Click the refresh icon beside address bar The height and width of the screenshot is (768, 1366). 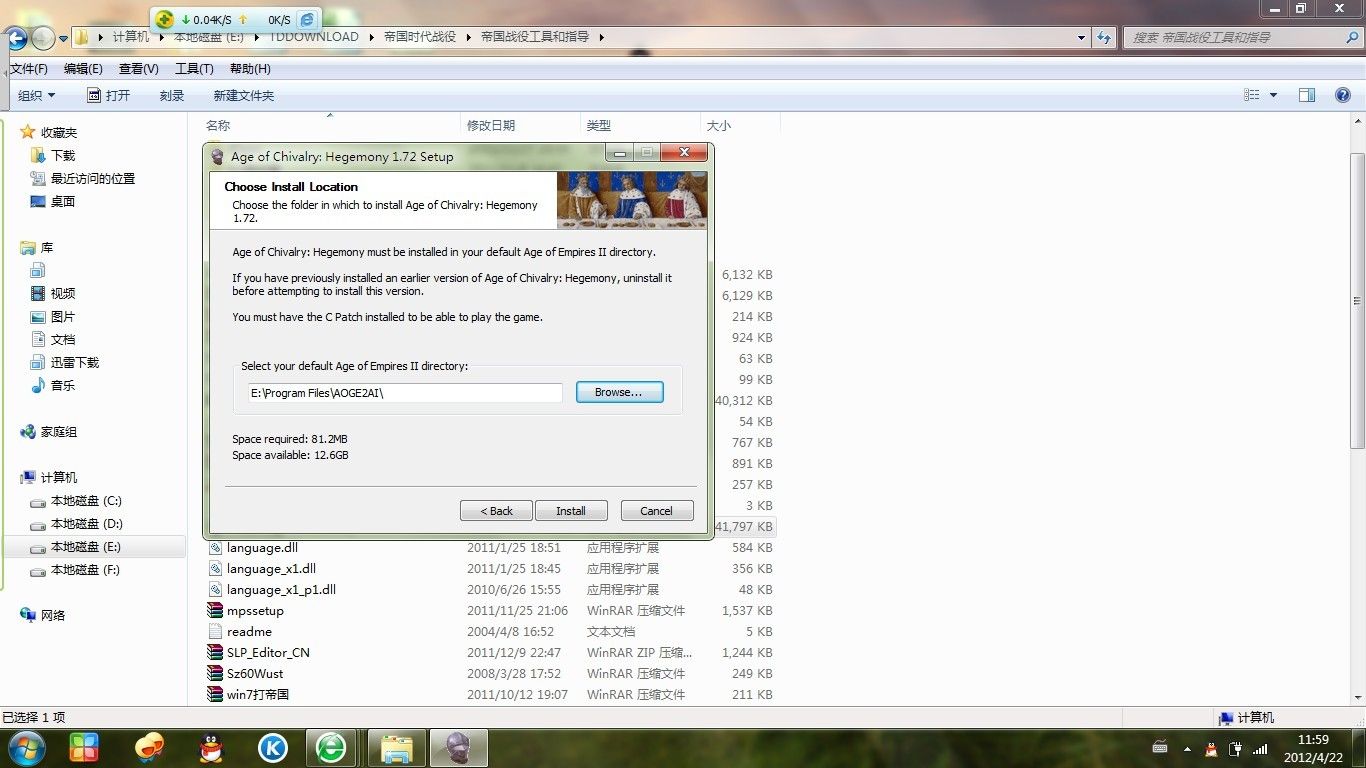pos(1104,38)
